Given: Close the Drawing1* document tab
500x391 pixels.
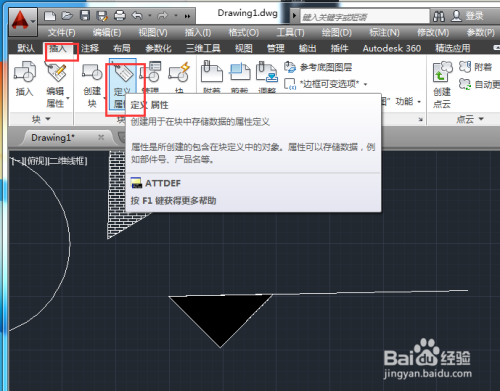Looking at the screenshot, I should click(x=101, y=137).
